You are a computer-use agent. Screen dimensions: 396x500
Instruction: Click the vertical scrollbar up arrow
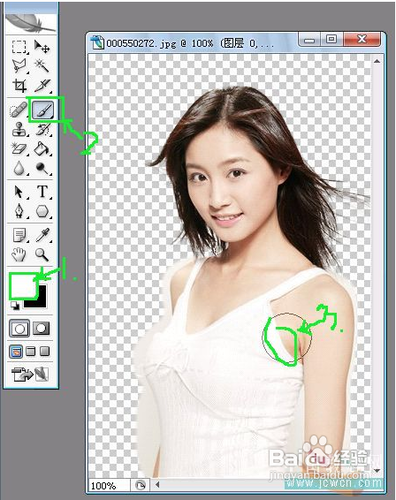[377, 61]
